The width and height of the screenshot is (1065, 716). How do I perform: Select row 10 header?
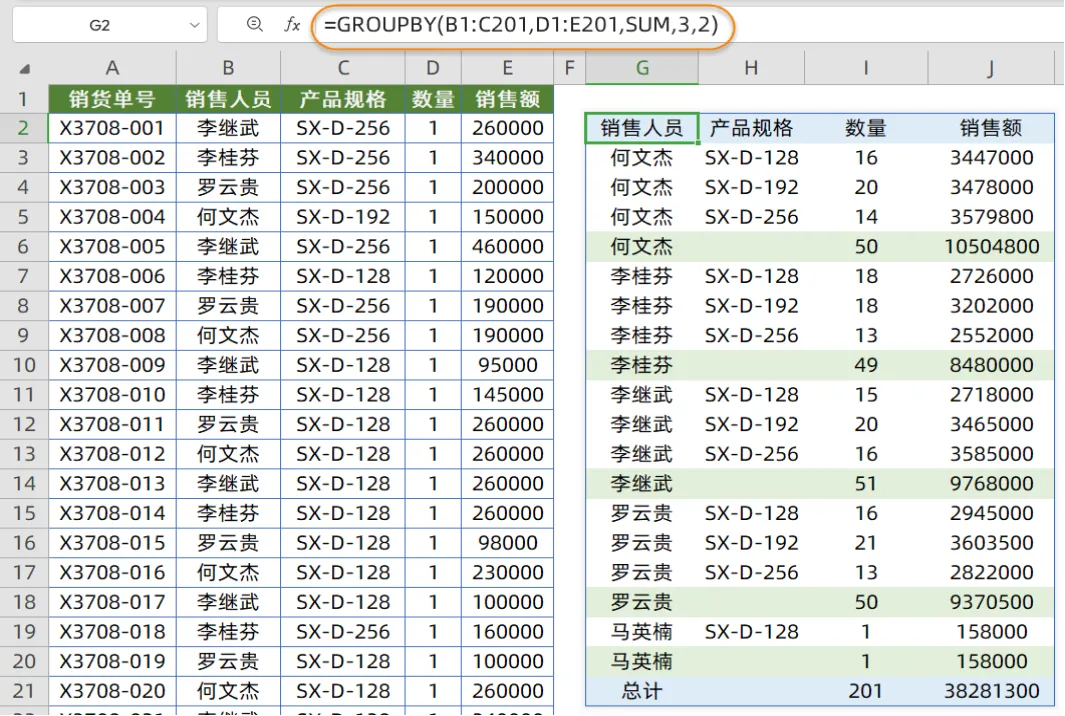pos(23,365)
